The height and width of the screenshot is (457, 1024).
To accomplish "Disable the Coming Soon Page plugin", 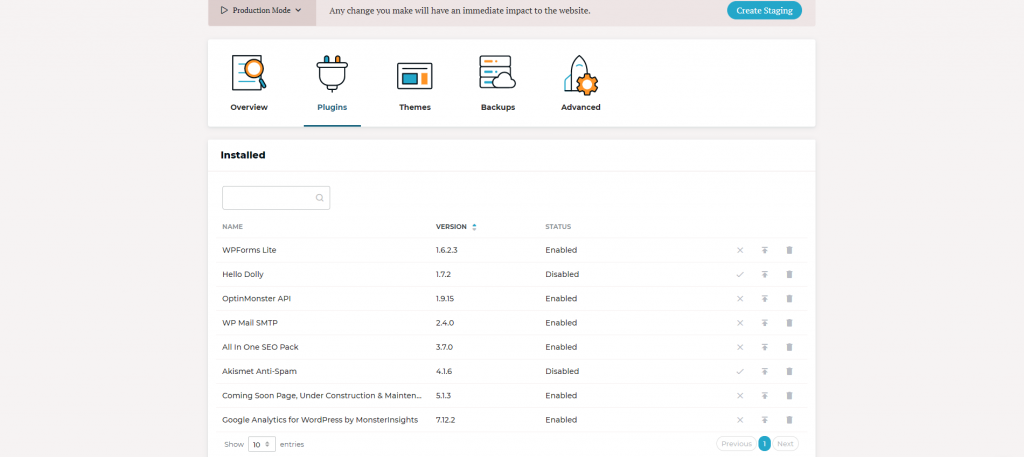I will coord(740,396).
